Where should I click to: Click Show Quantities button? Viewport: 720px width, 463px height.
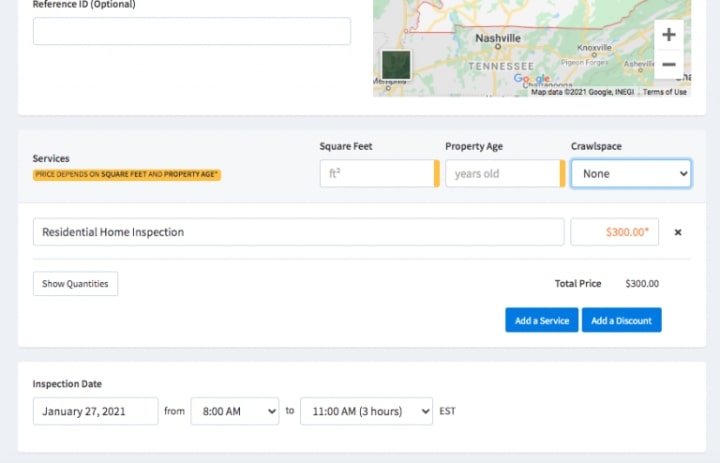(75, 284)
